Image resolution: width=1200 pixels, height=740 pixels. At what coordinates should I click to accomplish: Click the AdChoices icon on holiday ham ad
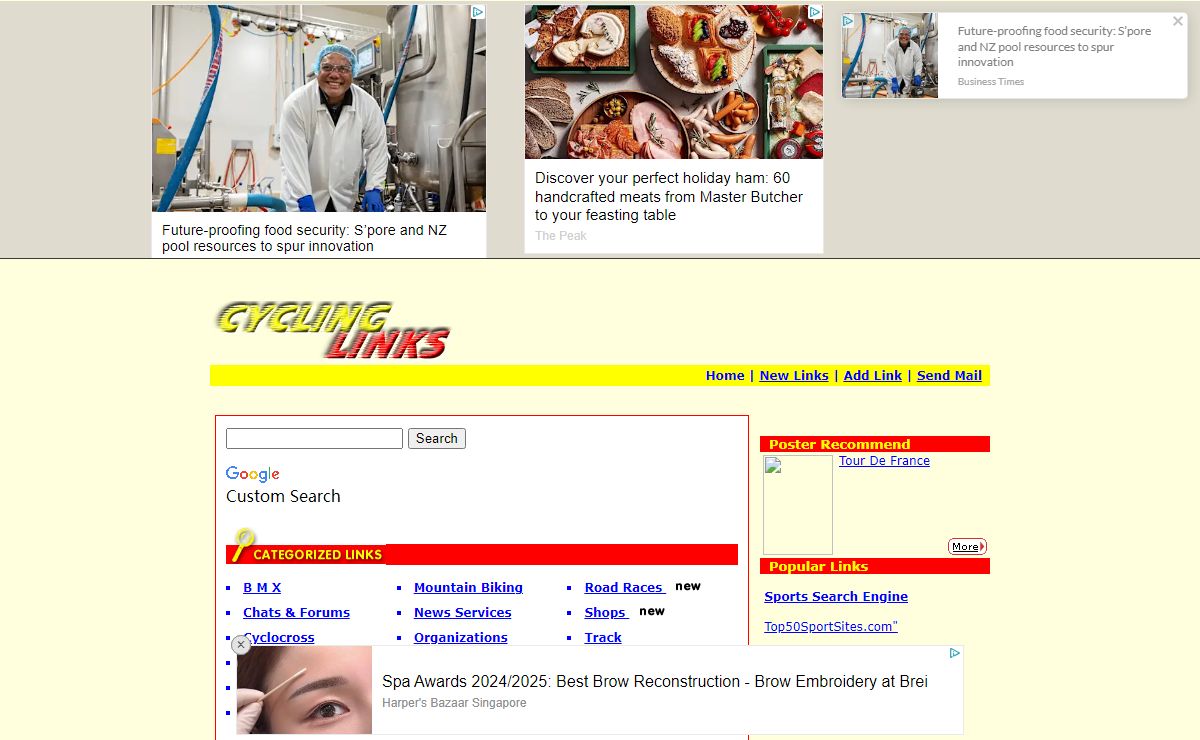coord(815,12)
